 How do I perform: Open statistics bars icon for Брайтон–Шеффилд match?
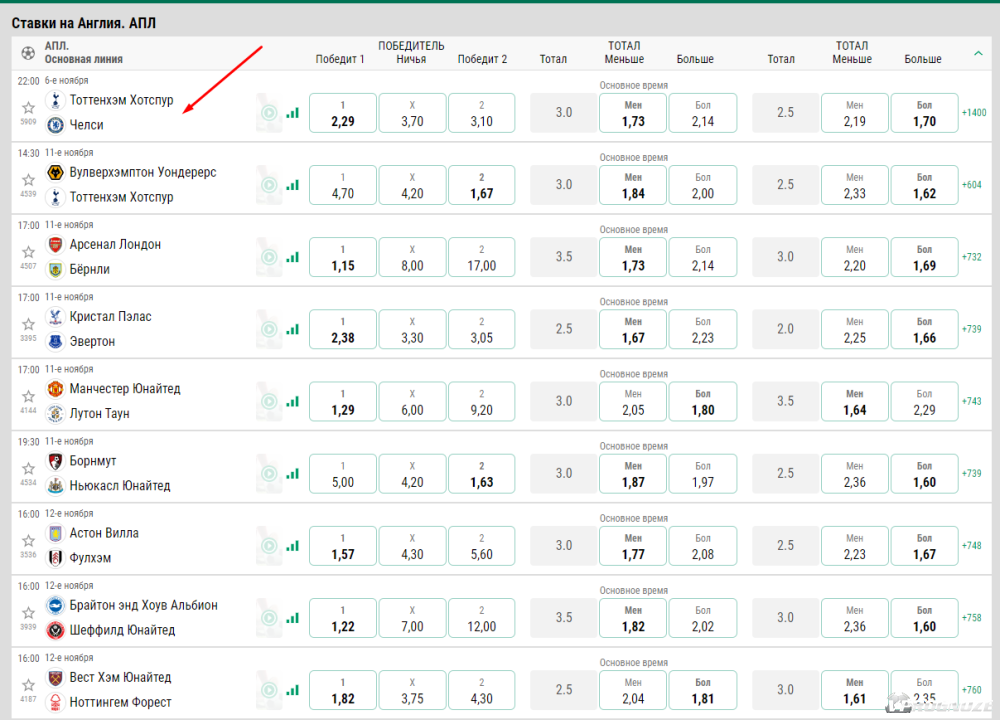pyautogui.click(x=293, y=617)
